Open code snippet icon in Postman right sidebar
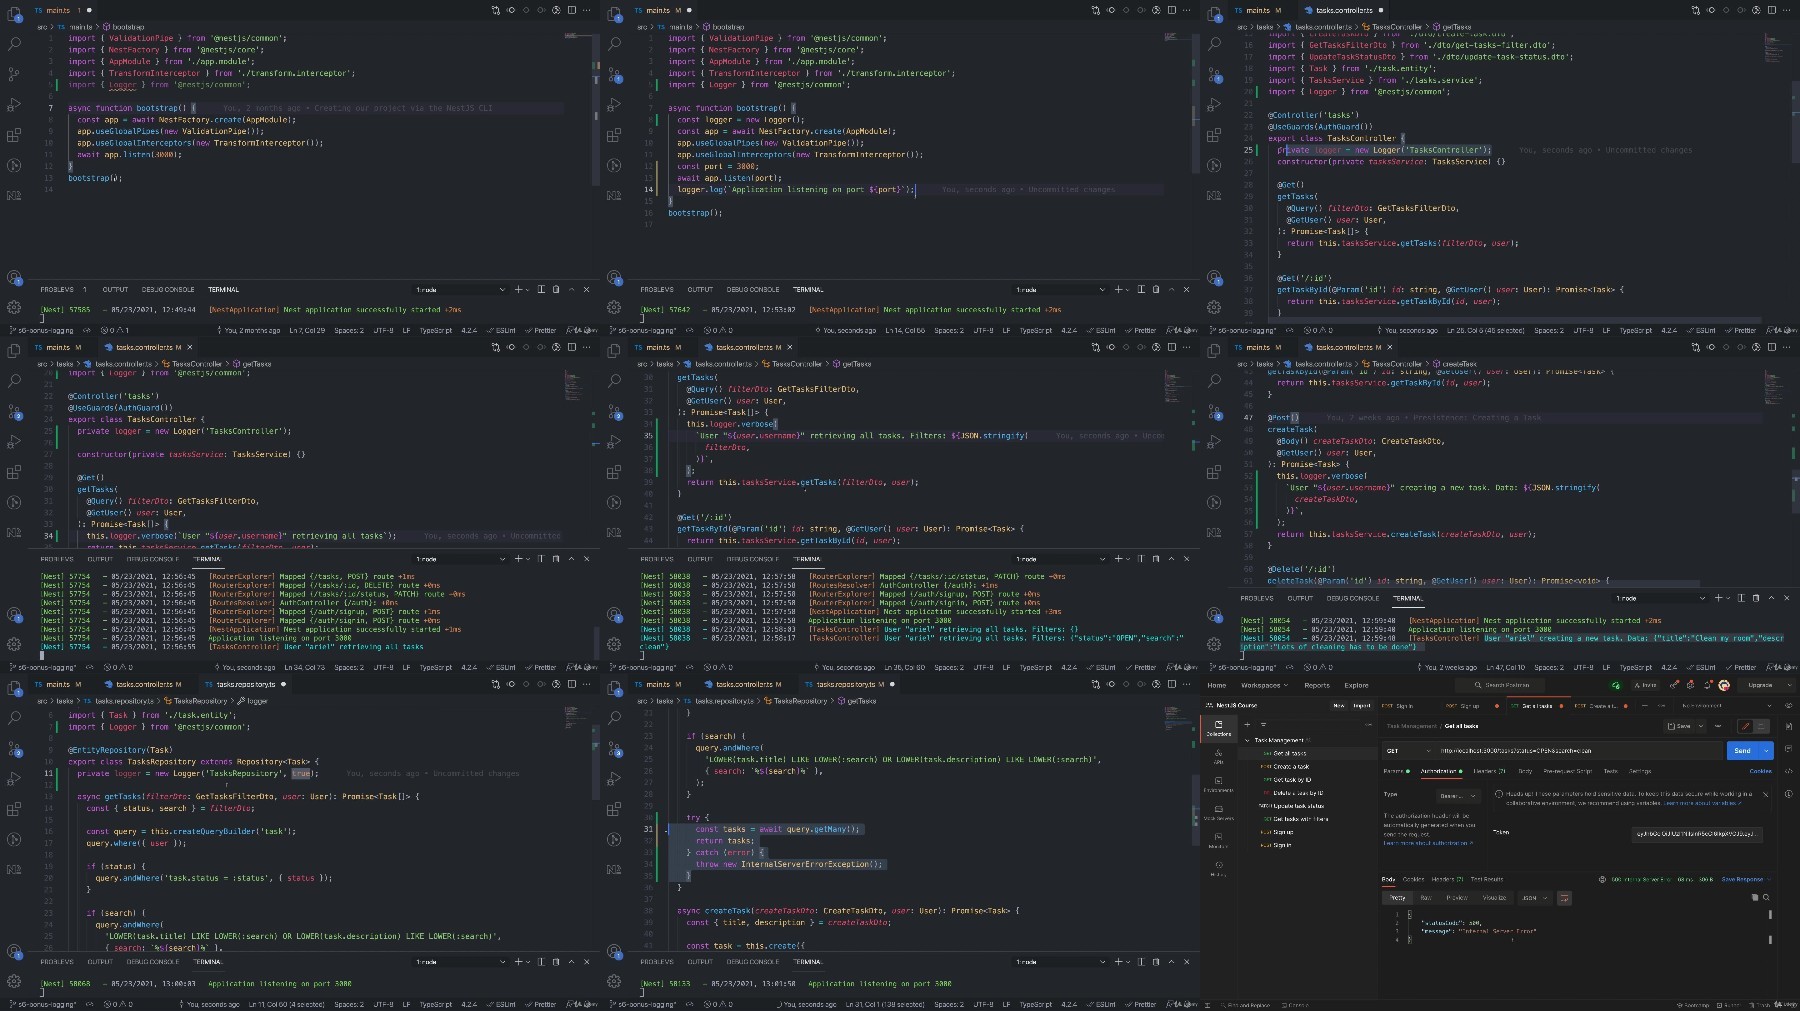Viewport: 1800px width, 1011px height. (1789, 771)
